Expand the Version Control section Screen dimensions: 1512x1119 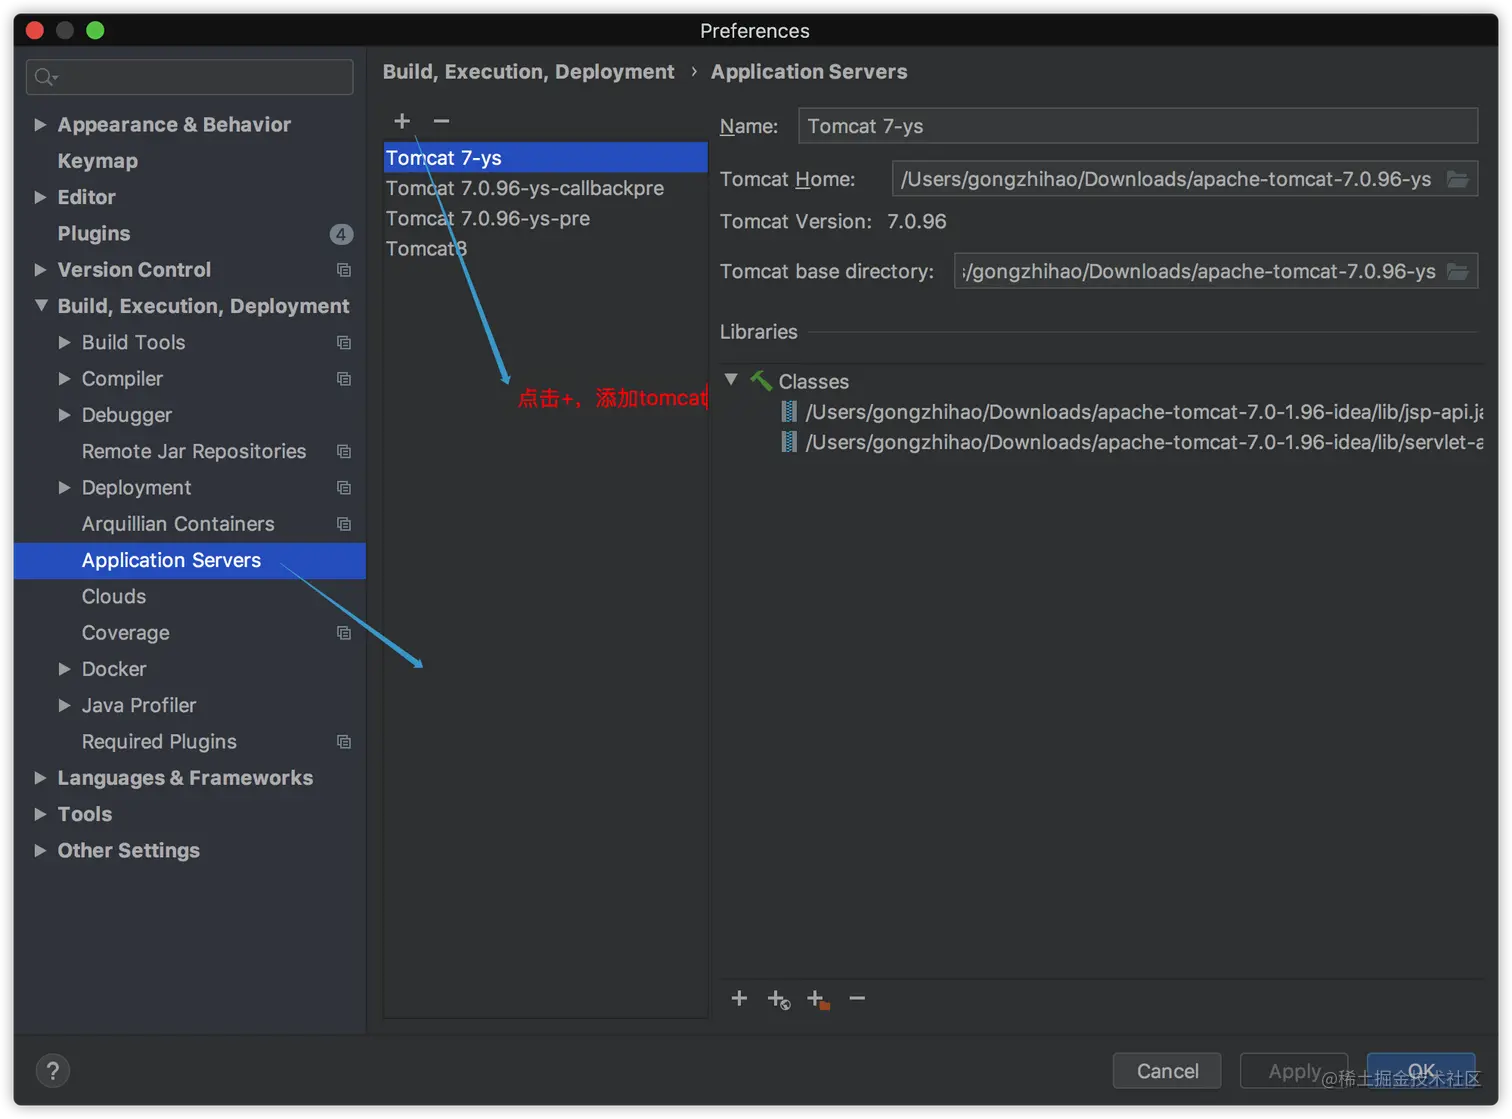tap(40, 270)
